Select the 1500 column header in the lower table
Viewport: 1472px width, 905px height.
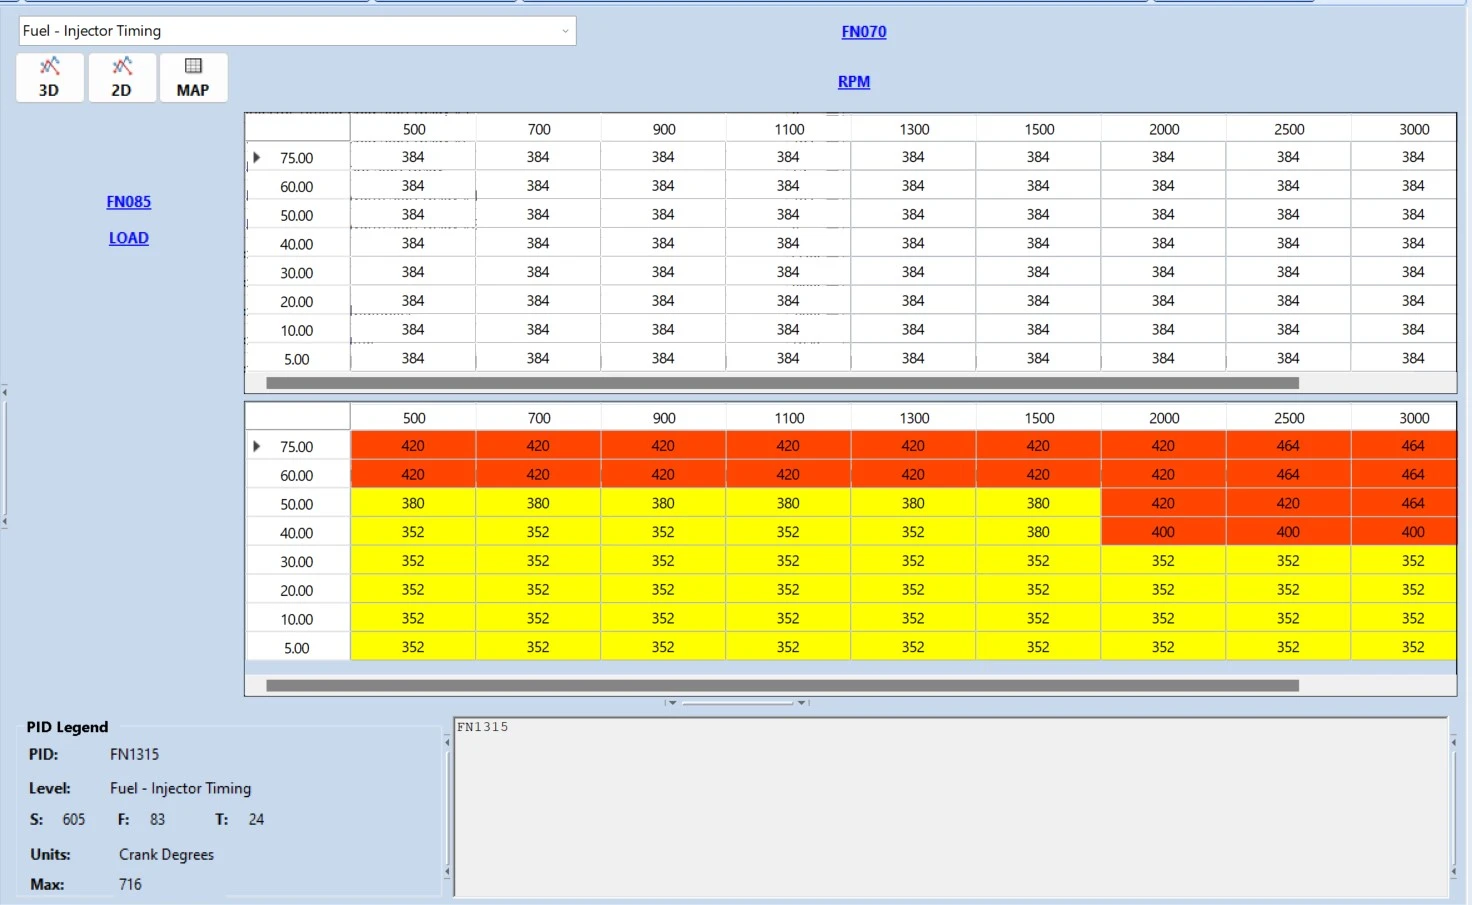pyautogui.click(x=1038, y=418)
